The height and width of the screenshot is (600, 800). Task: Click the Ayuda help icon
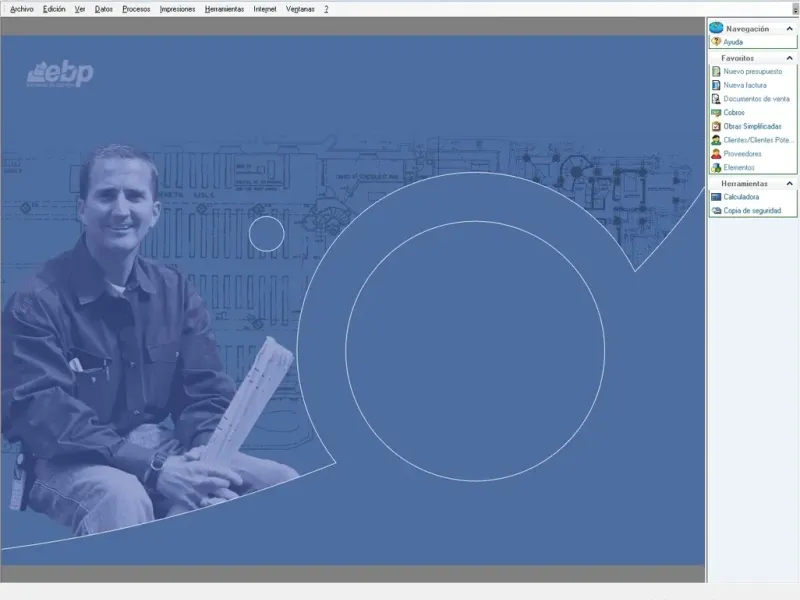pyautogui.click(x=716, y=42)
